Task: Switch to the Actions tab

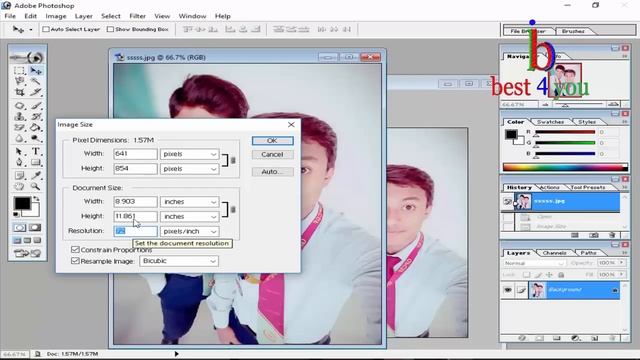Action: [549, 187]
